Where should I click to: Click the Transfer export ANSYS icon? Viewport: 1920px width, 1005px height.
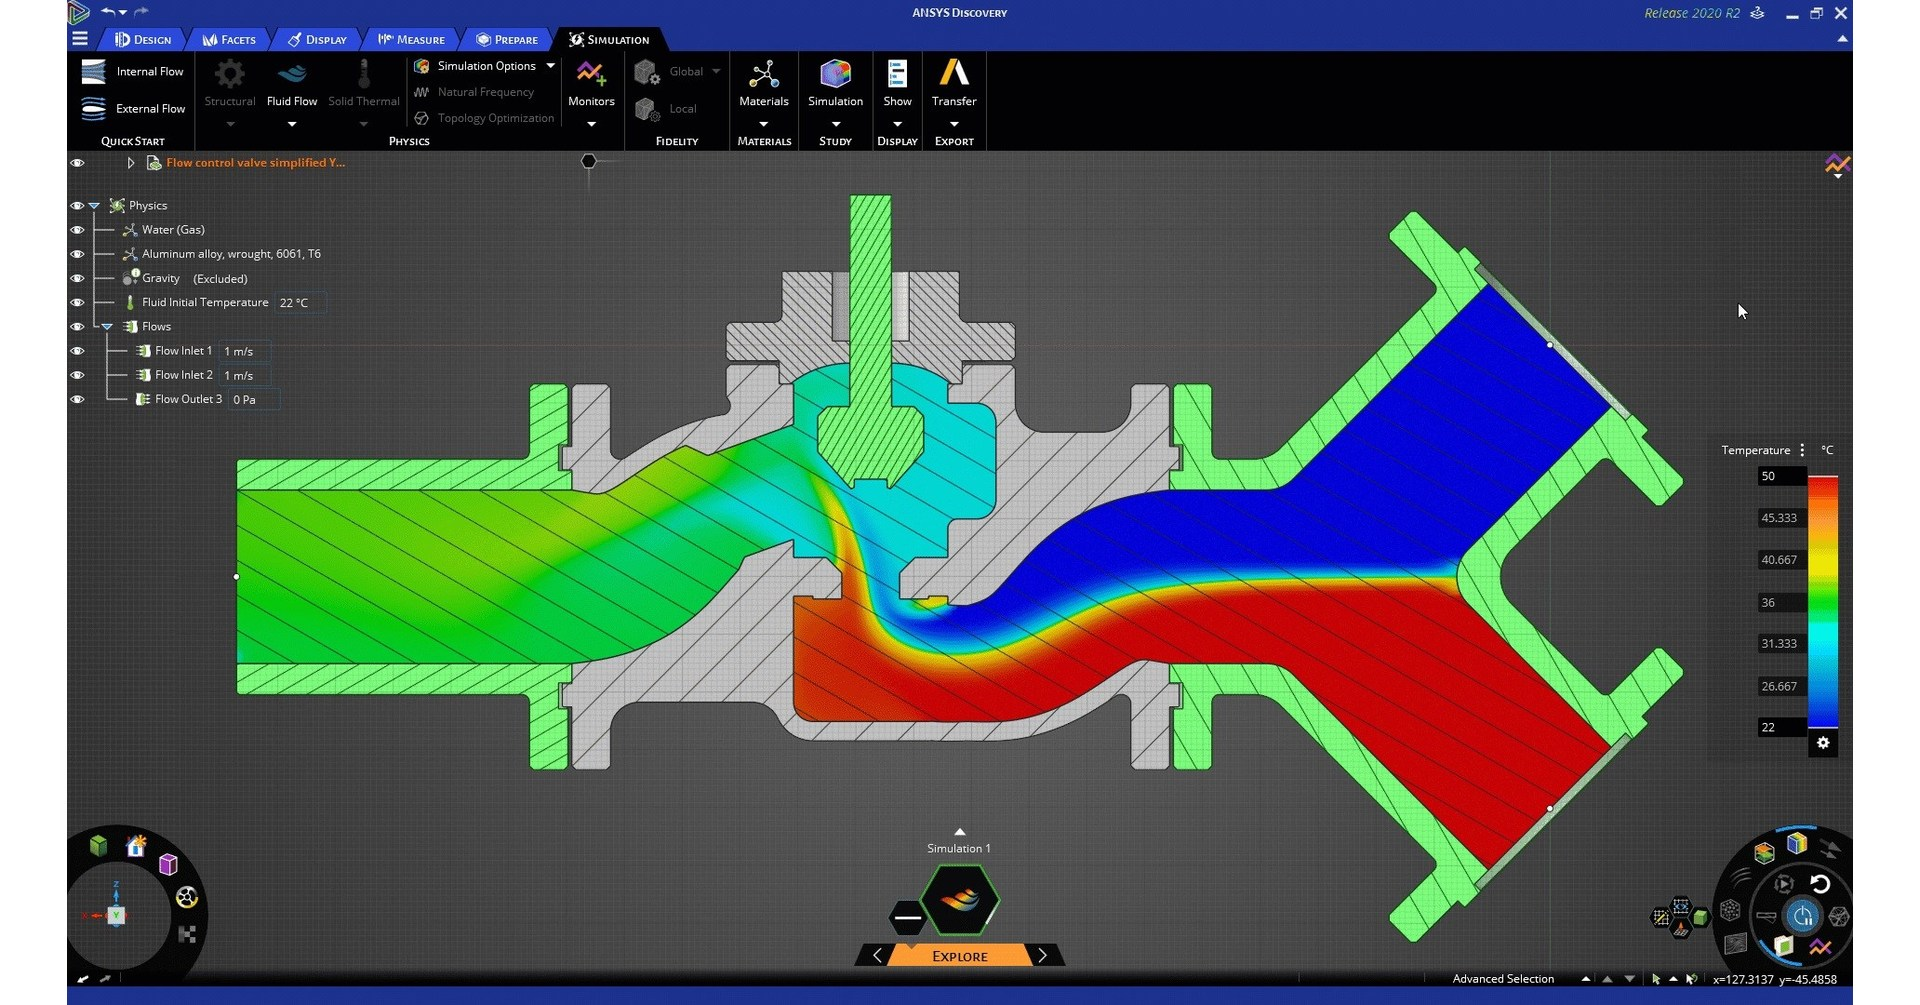[x=954, y=73]
